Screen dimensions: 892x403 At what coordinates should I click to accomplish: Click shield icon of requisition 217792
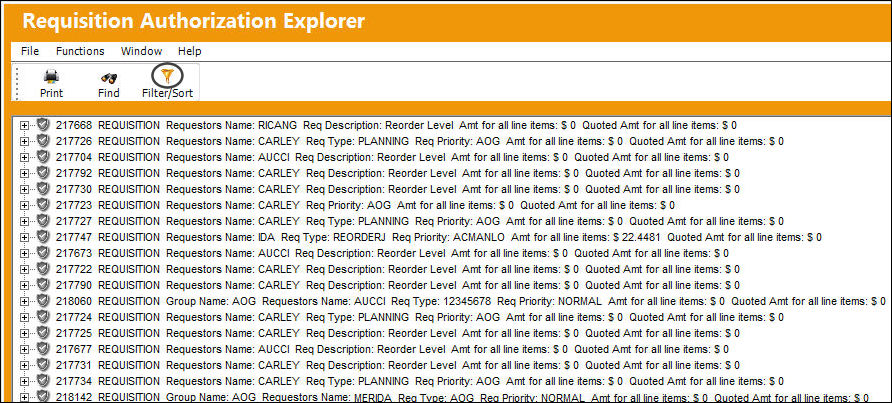(x=43, y=172)
